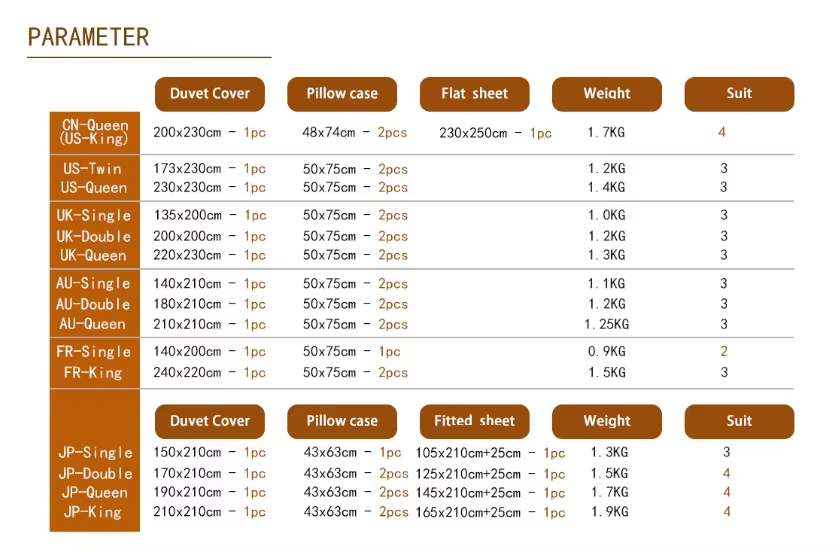Click the UK-Queen row label
Image resolution: width=837 pixels, height=549 pixels.
[93, 255]
